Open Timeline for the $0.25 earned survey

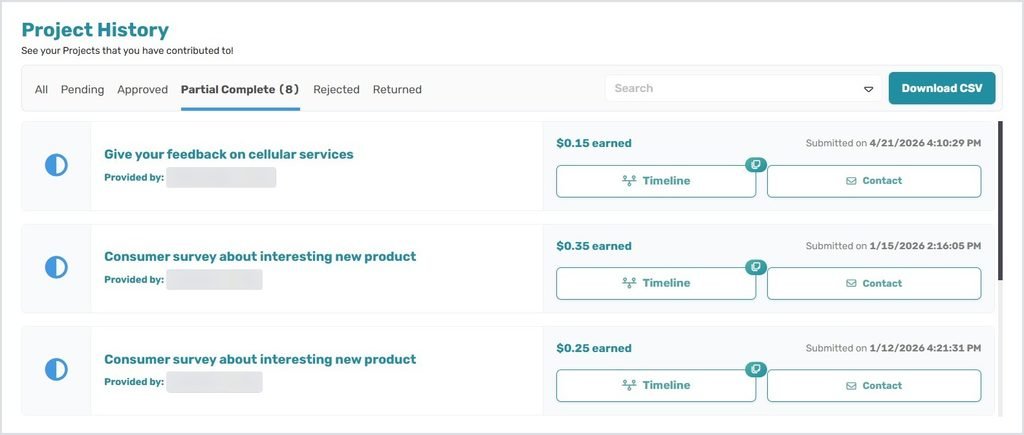656,385
